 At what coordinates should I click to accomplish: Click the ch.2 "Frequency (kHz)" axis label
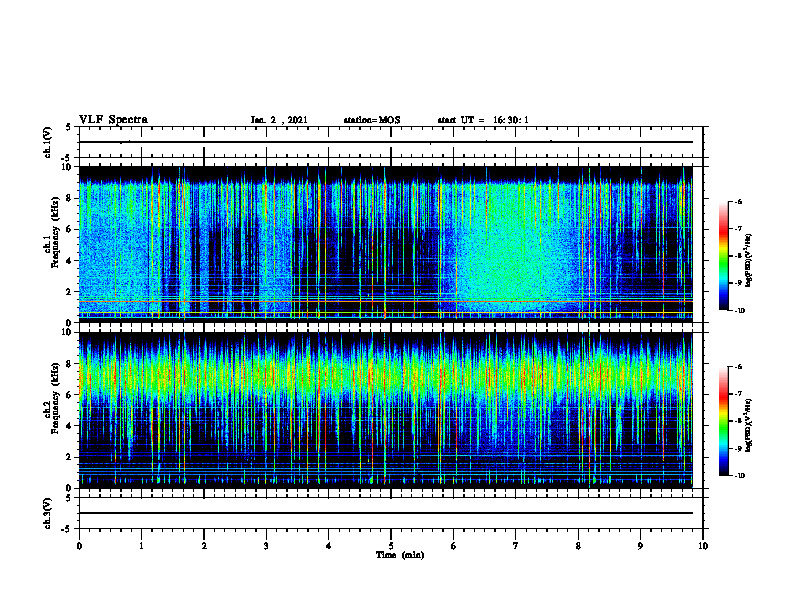pyautogui.click(x=55, y=398)
